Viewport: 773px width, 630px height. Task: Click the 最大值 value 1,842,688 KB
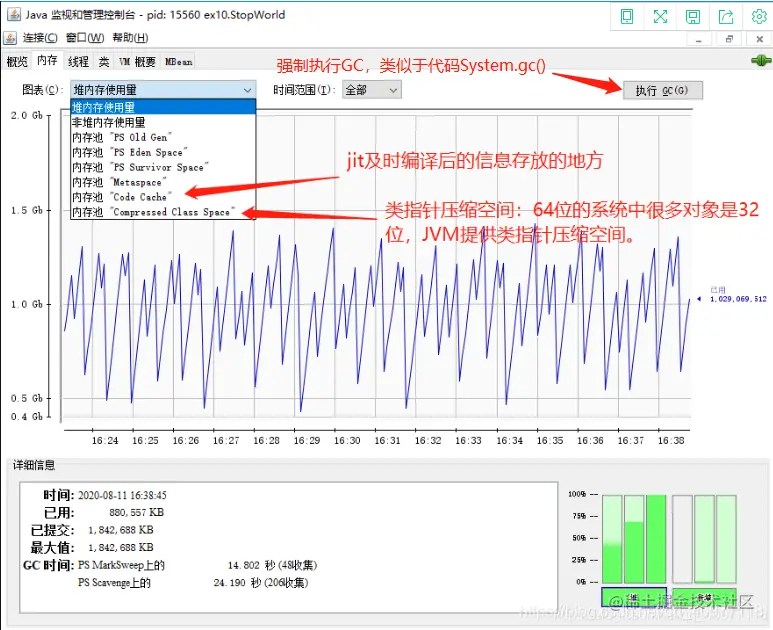(x=121, y=547)
